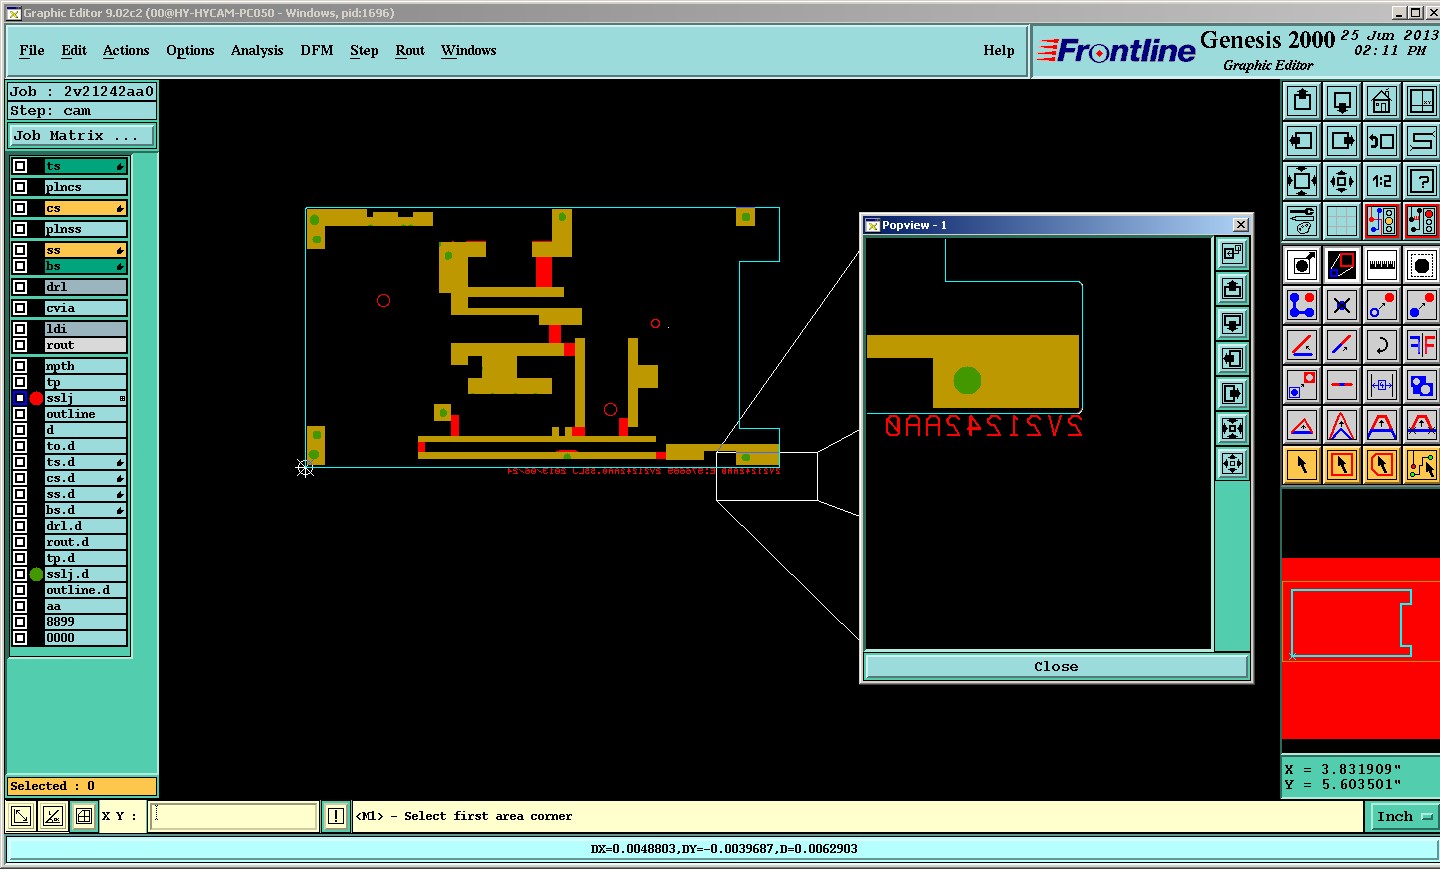Viewport: 1440px width, 869px height.
Task: Click the Job Matrix button
Action: point(82,135)
